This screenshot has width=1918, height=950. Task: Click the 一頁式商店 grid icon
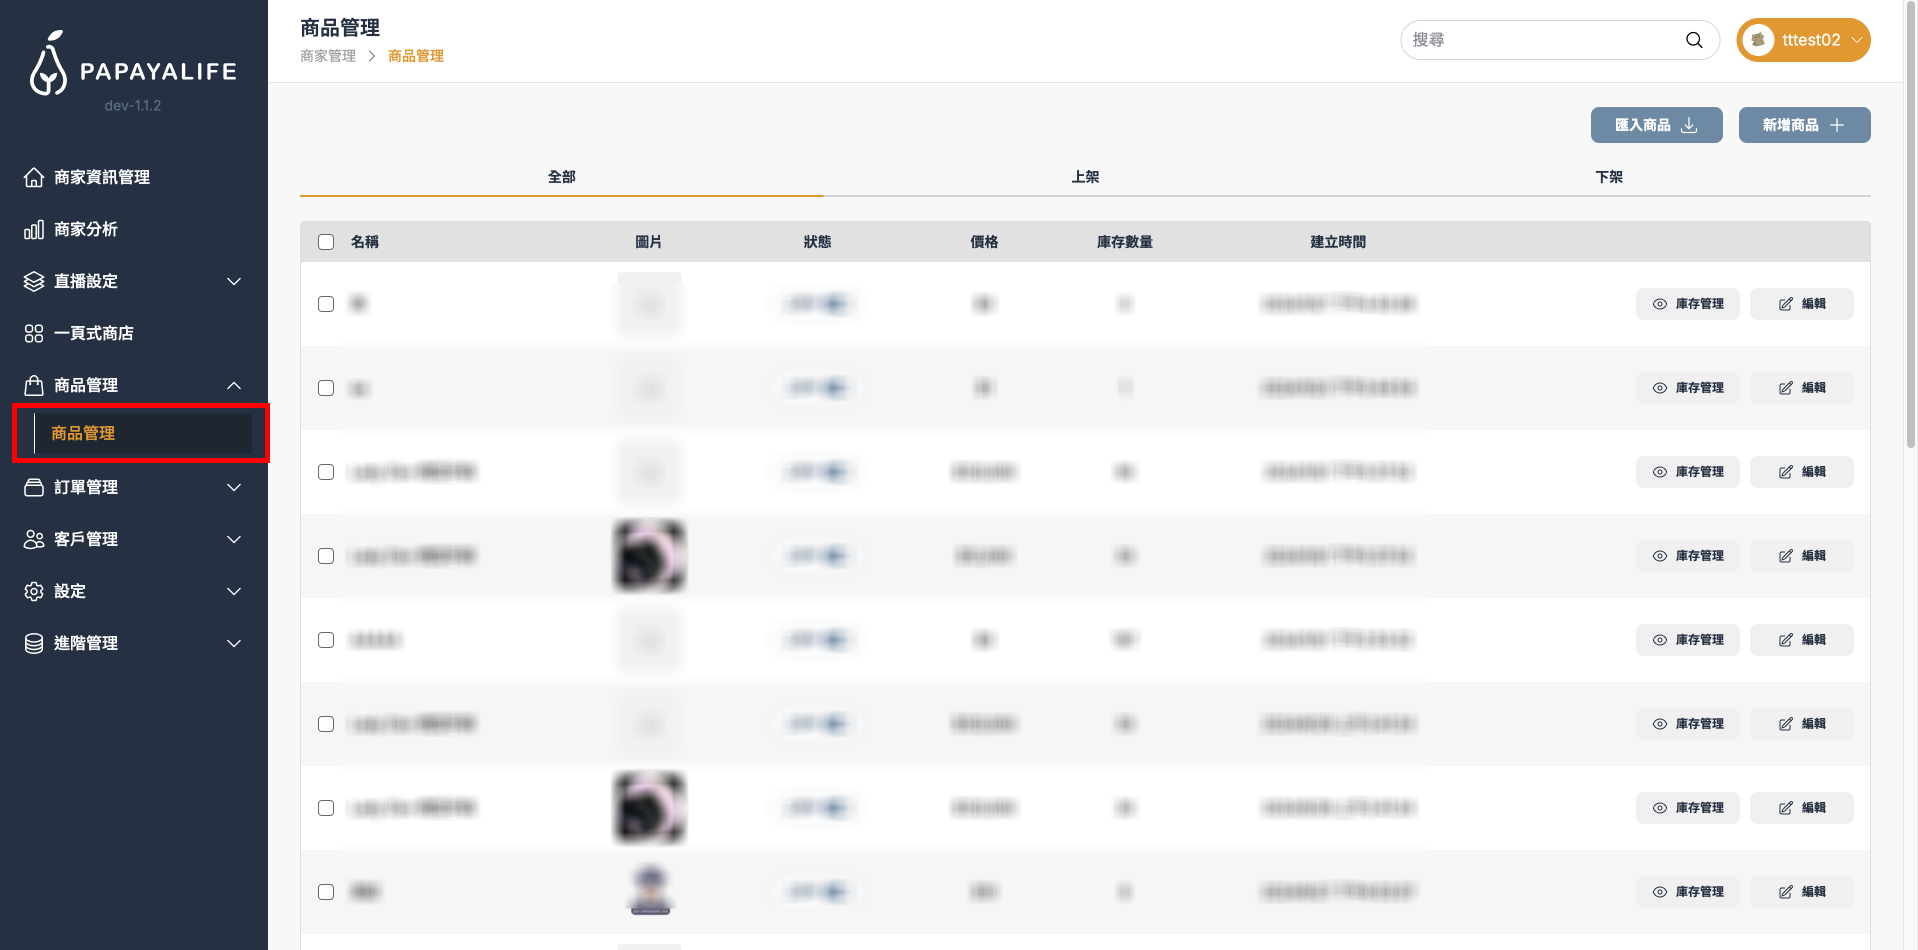[x=34, y=333]
